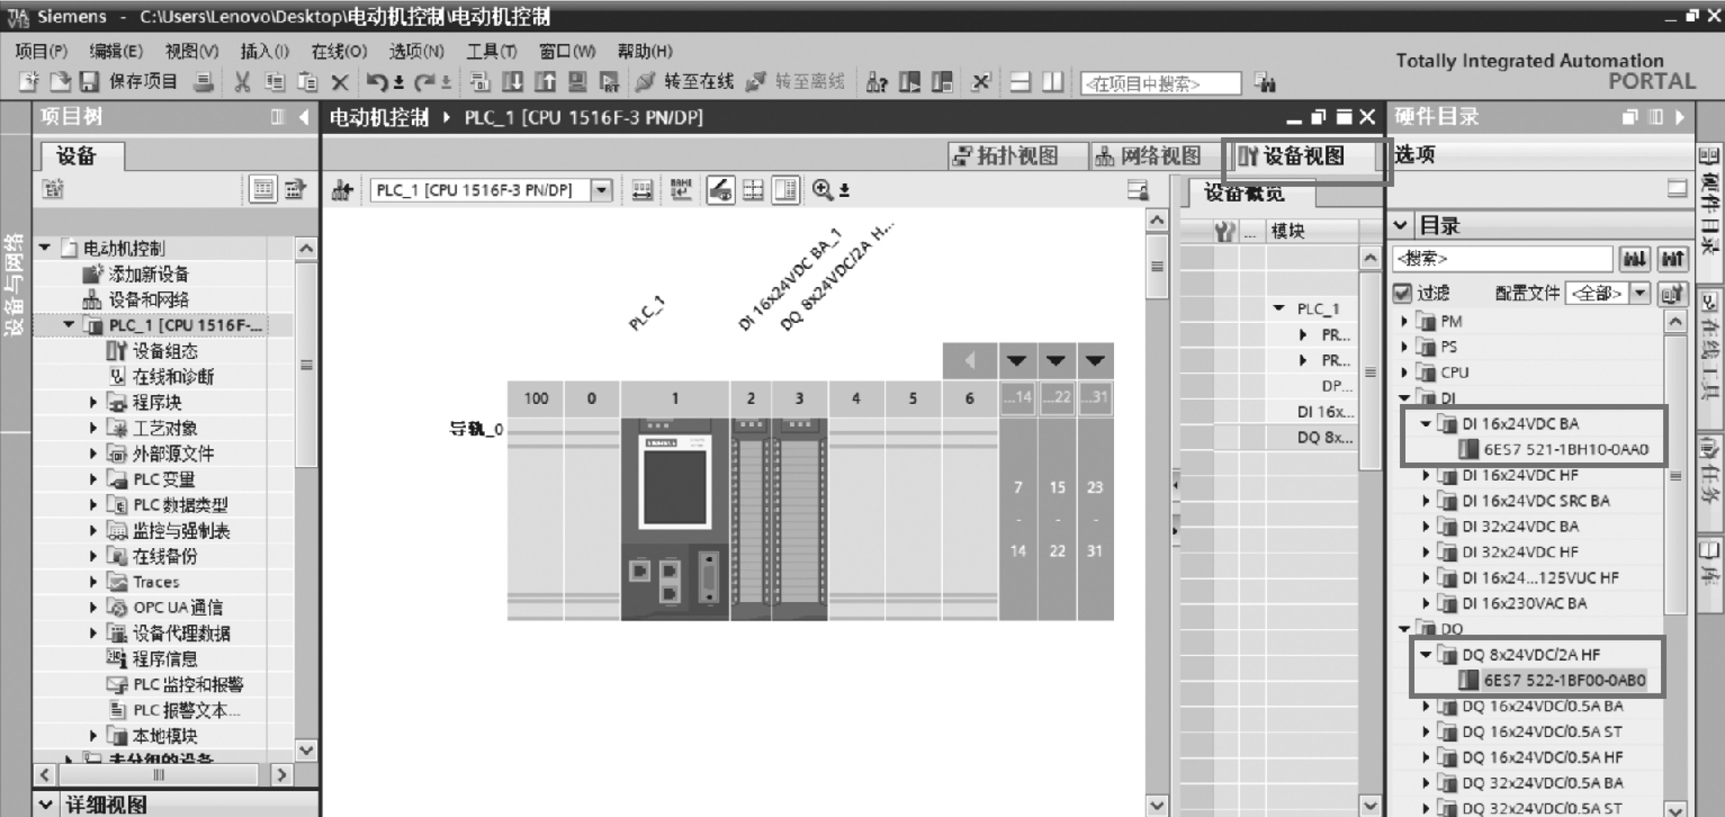Collapse the 目录 catalog section
This screenshot has height=817, width=1725.
click(1401, 225)
